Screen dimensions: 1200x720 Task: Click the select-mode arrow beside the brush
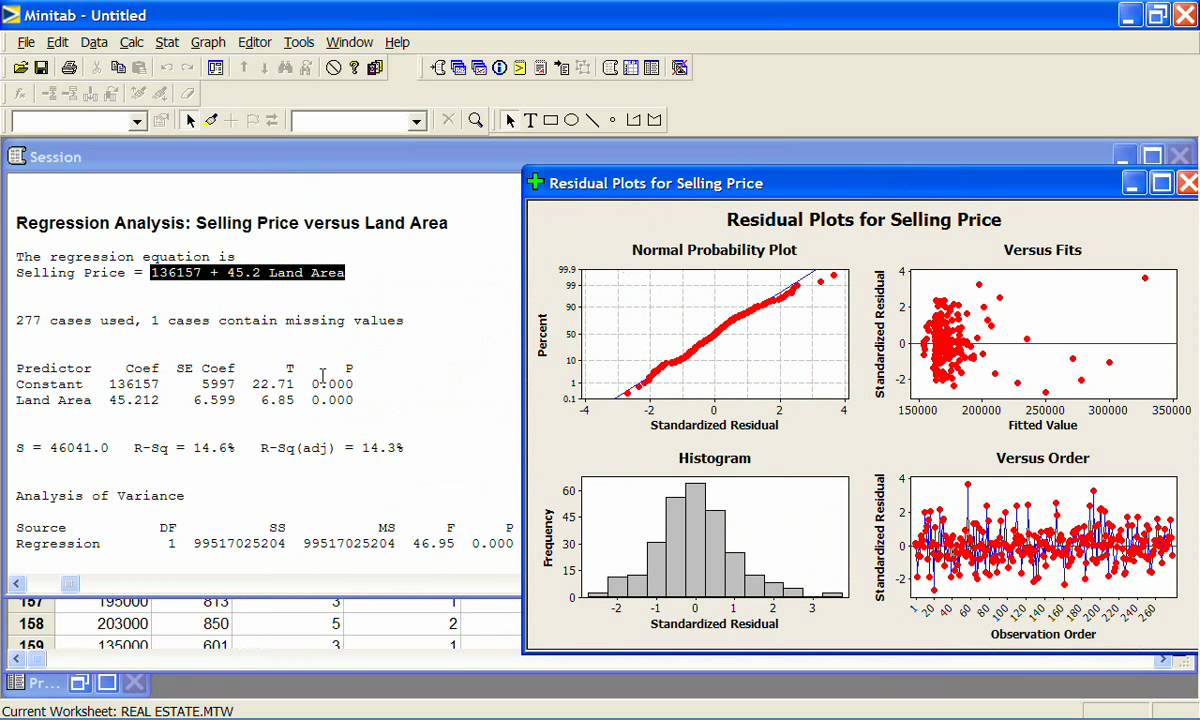(190, 120)
